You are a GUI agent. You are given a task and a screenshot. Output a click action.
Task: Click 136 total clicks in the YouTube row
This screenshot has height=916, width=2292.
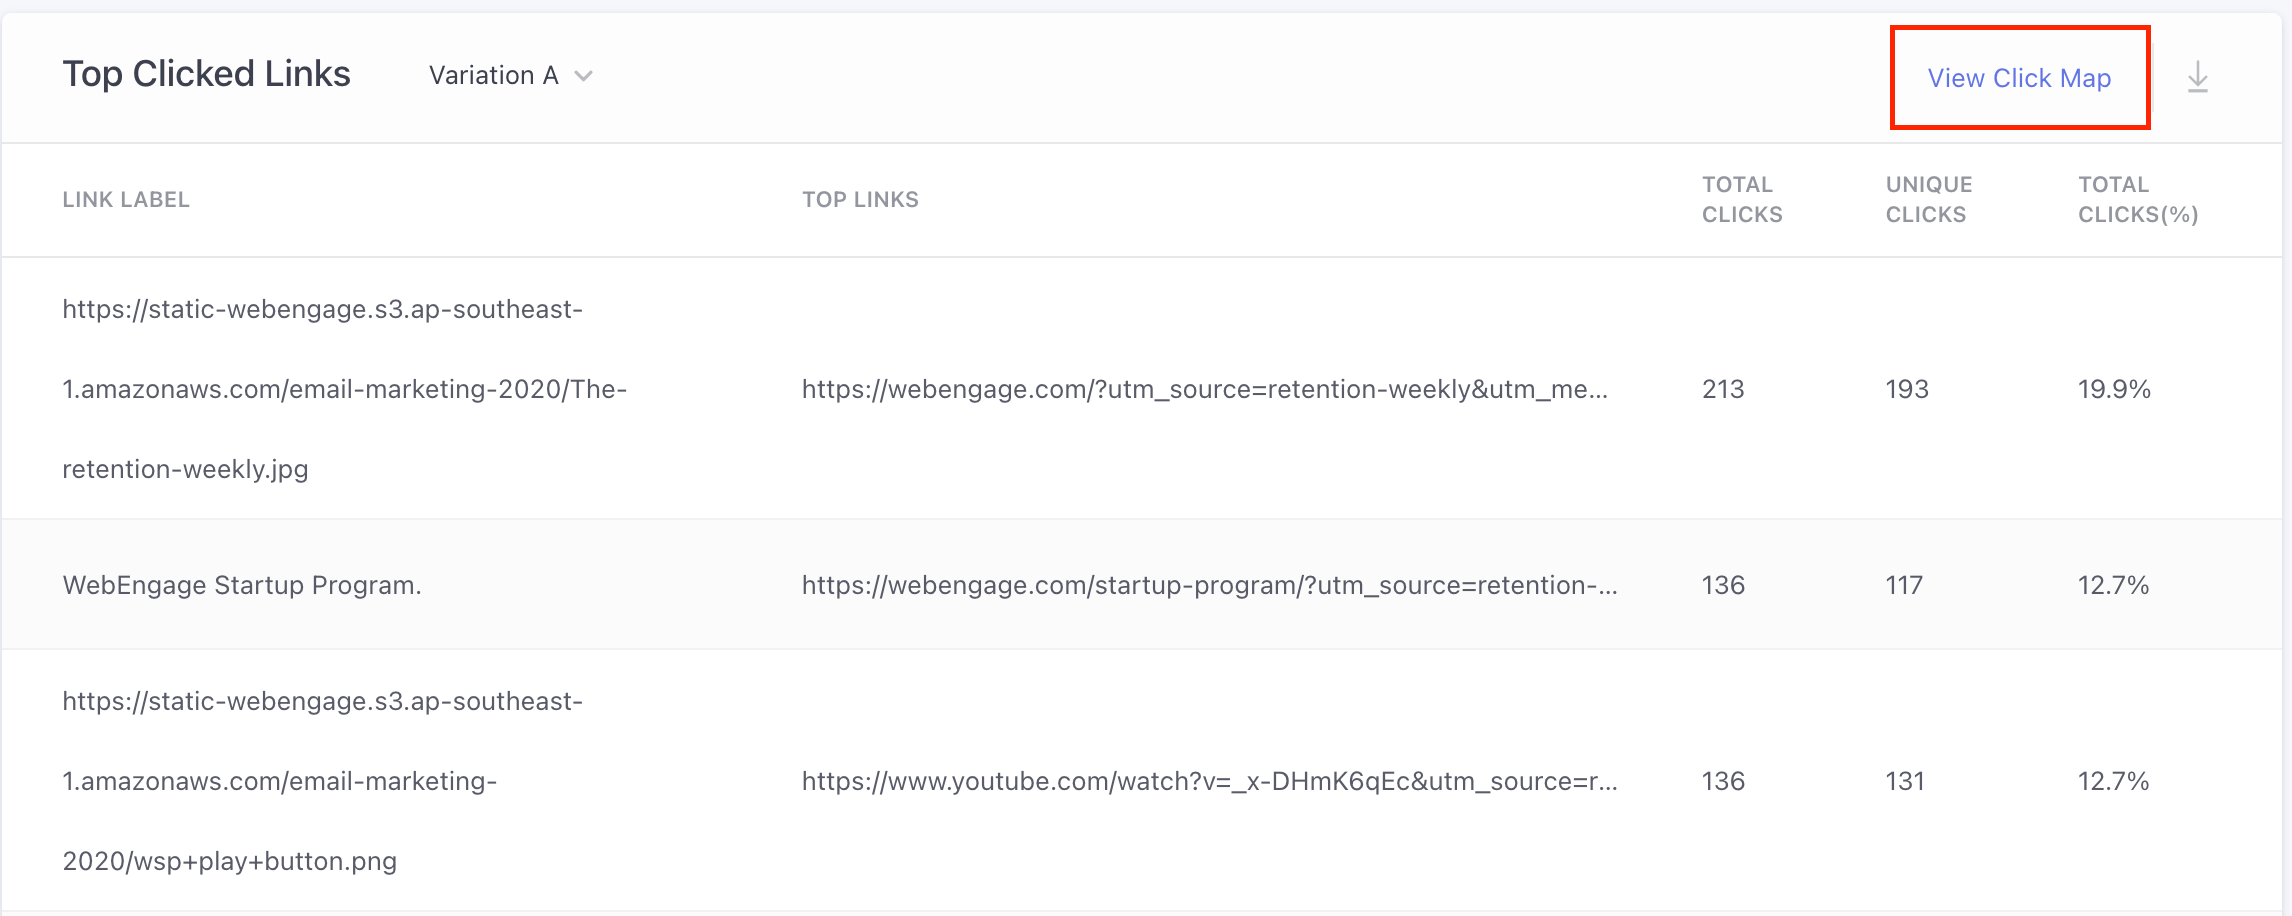pos(1723,781)
